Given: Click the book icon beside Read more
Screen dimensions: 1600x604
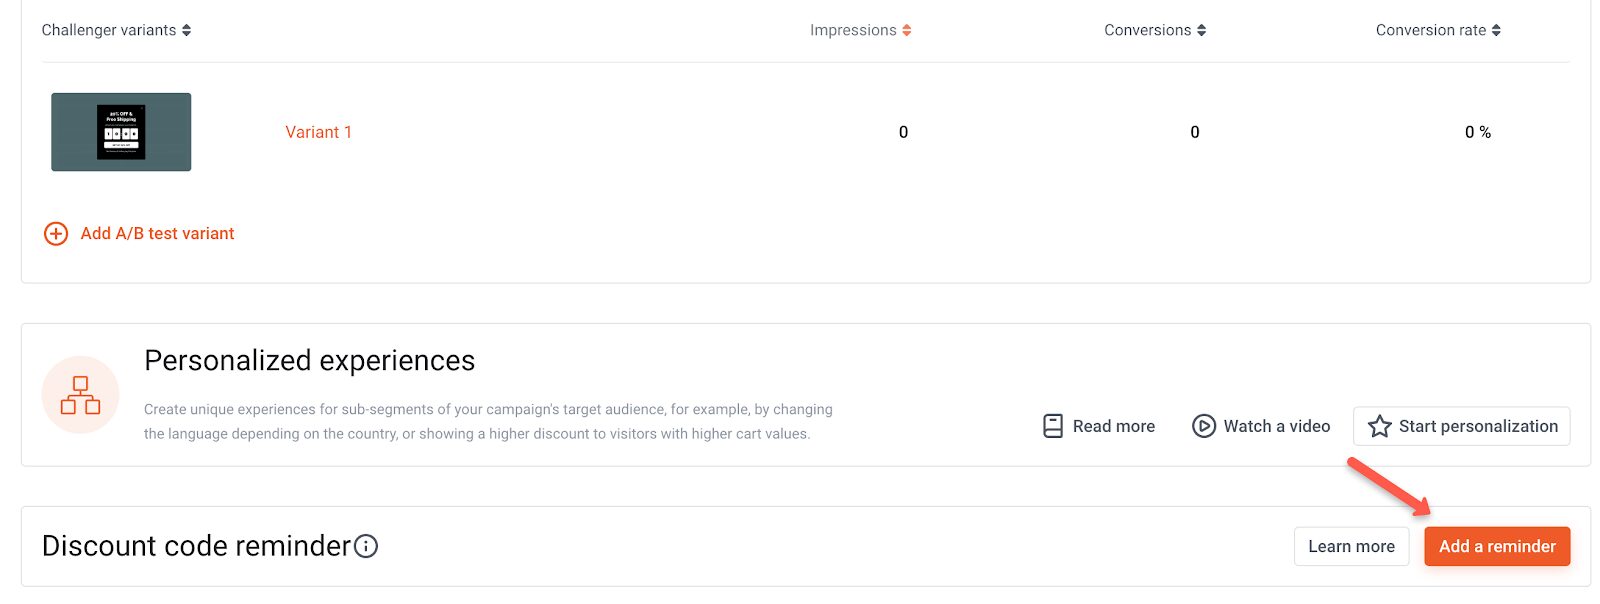Looking at the screenshot, I should pos(1053,426).
